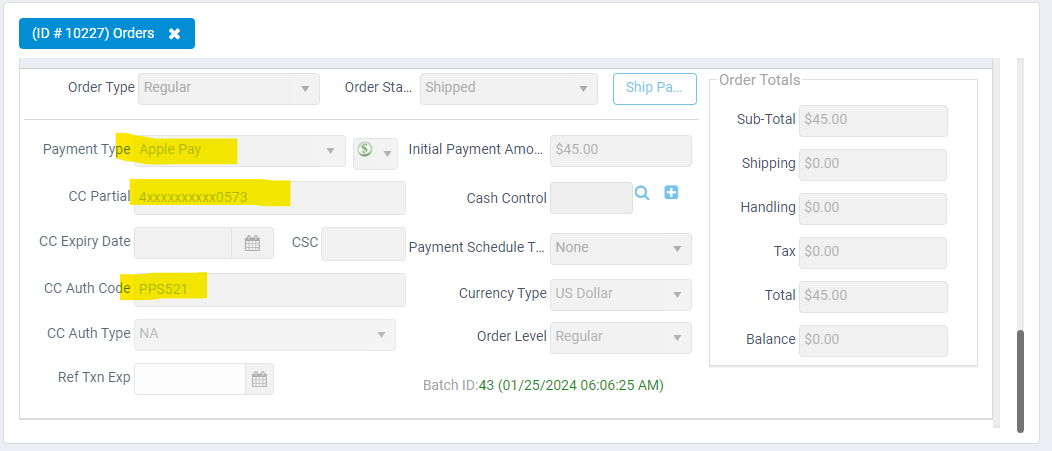Click the Initial Payment Amount field

pyautogui.click(x=621, y=151)
